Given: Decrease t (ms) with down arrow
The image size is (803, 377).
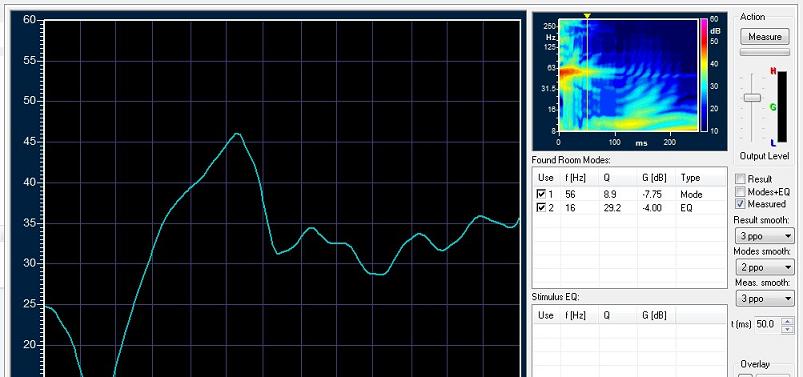Looking at the screenshot, I should [x=788, y=329].
